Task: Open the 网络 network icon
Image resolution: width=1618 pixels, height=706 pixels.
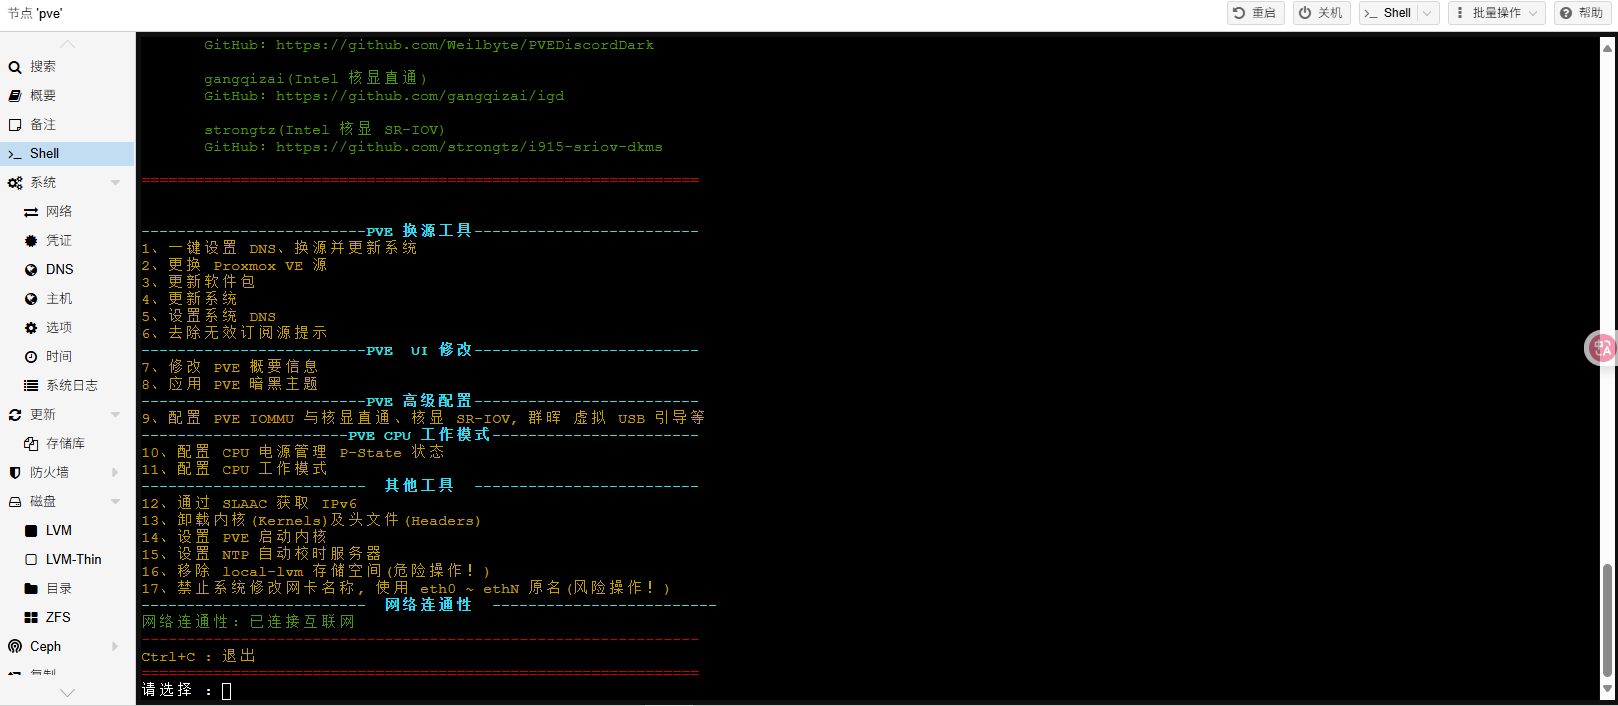Action: point(31,212)
